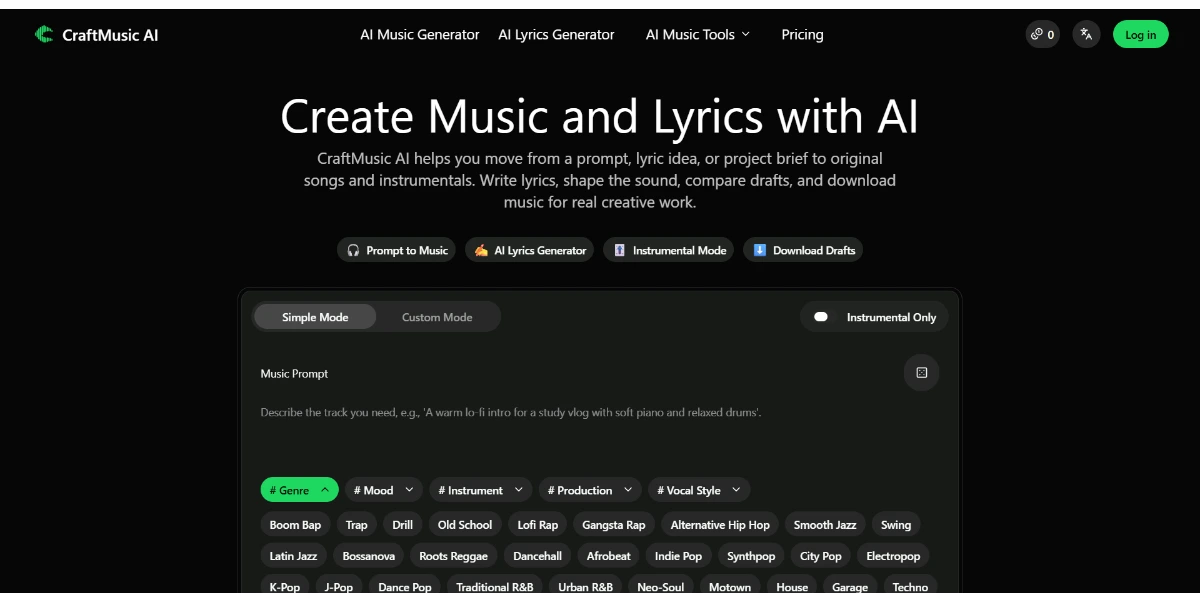1200x602 pixels.
Task: Open AI Lyrics Generator in navigation
Action: click(x=556, y=34)
